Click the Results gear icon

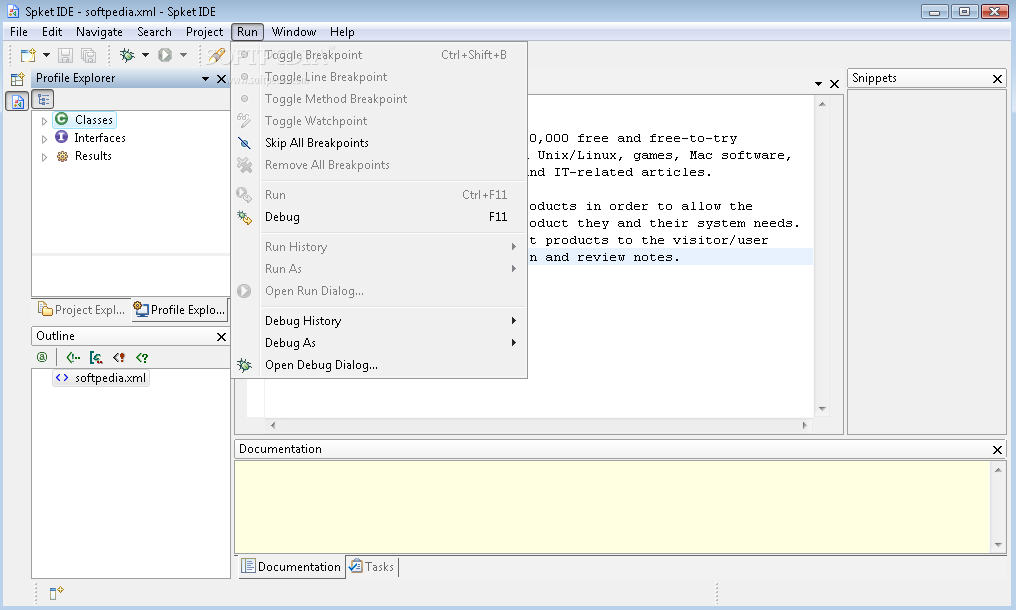(x=62, y=156)
